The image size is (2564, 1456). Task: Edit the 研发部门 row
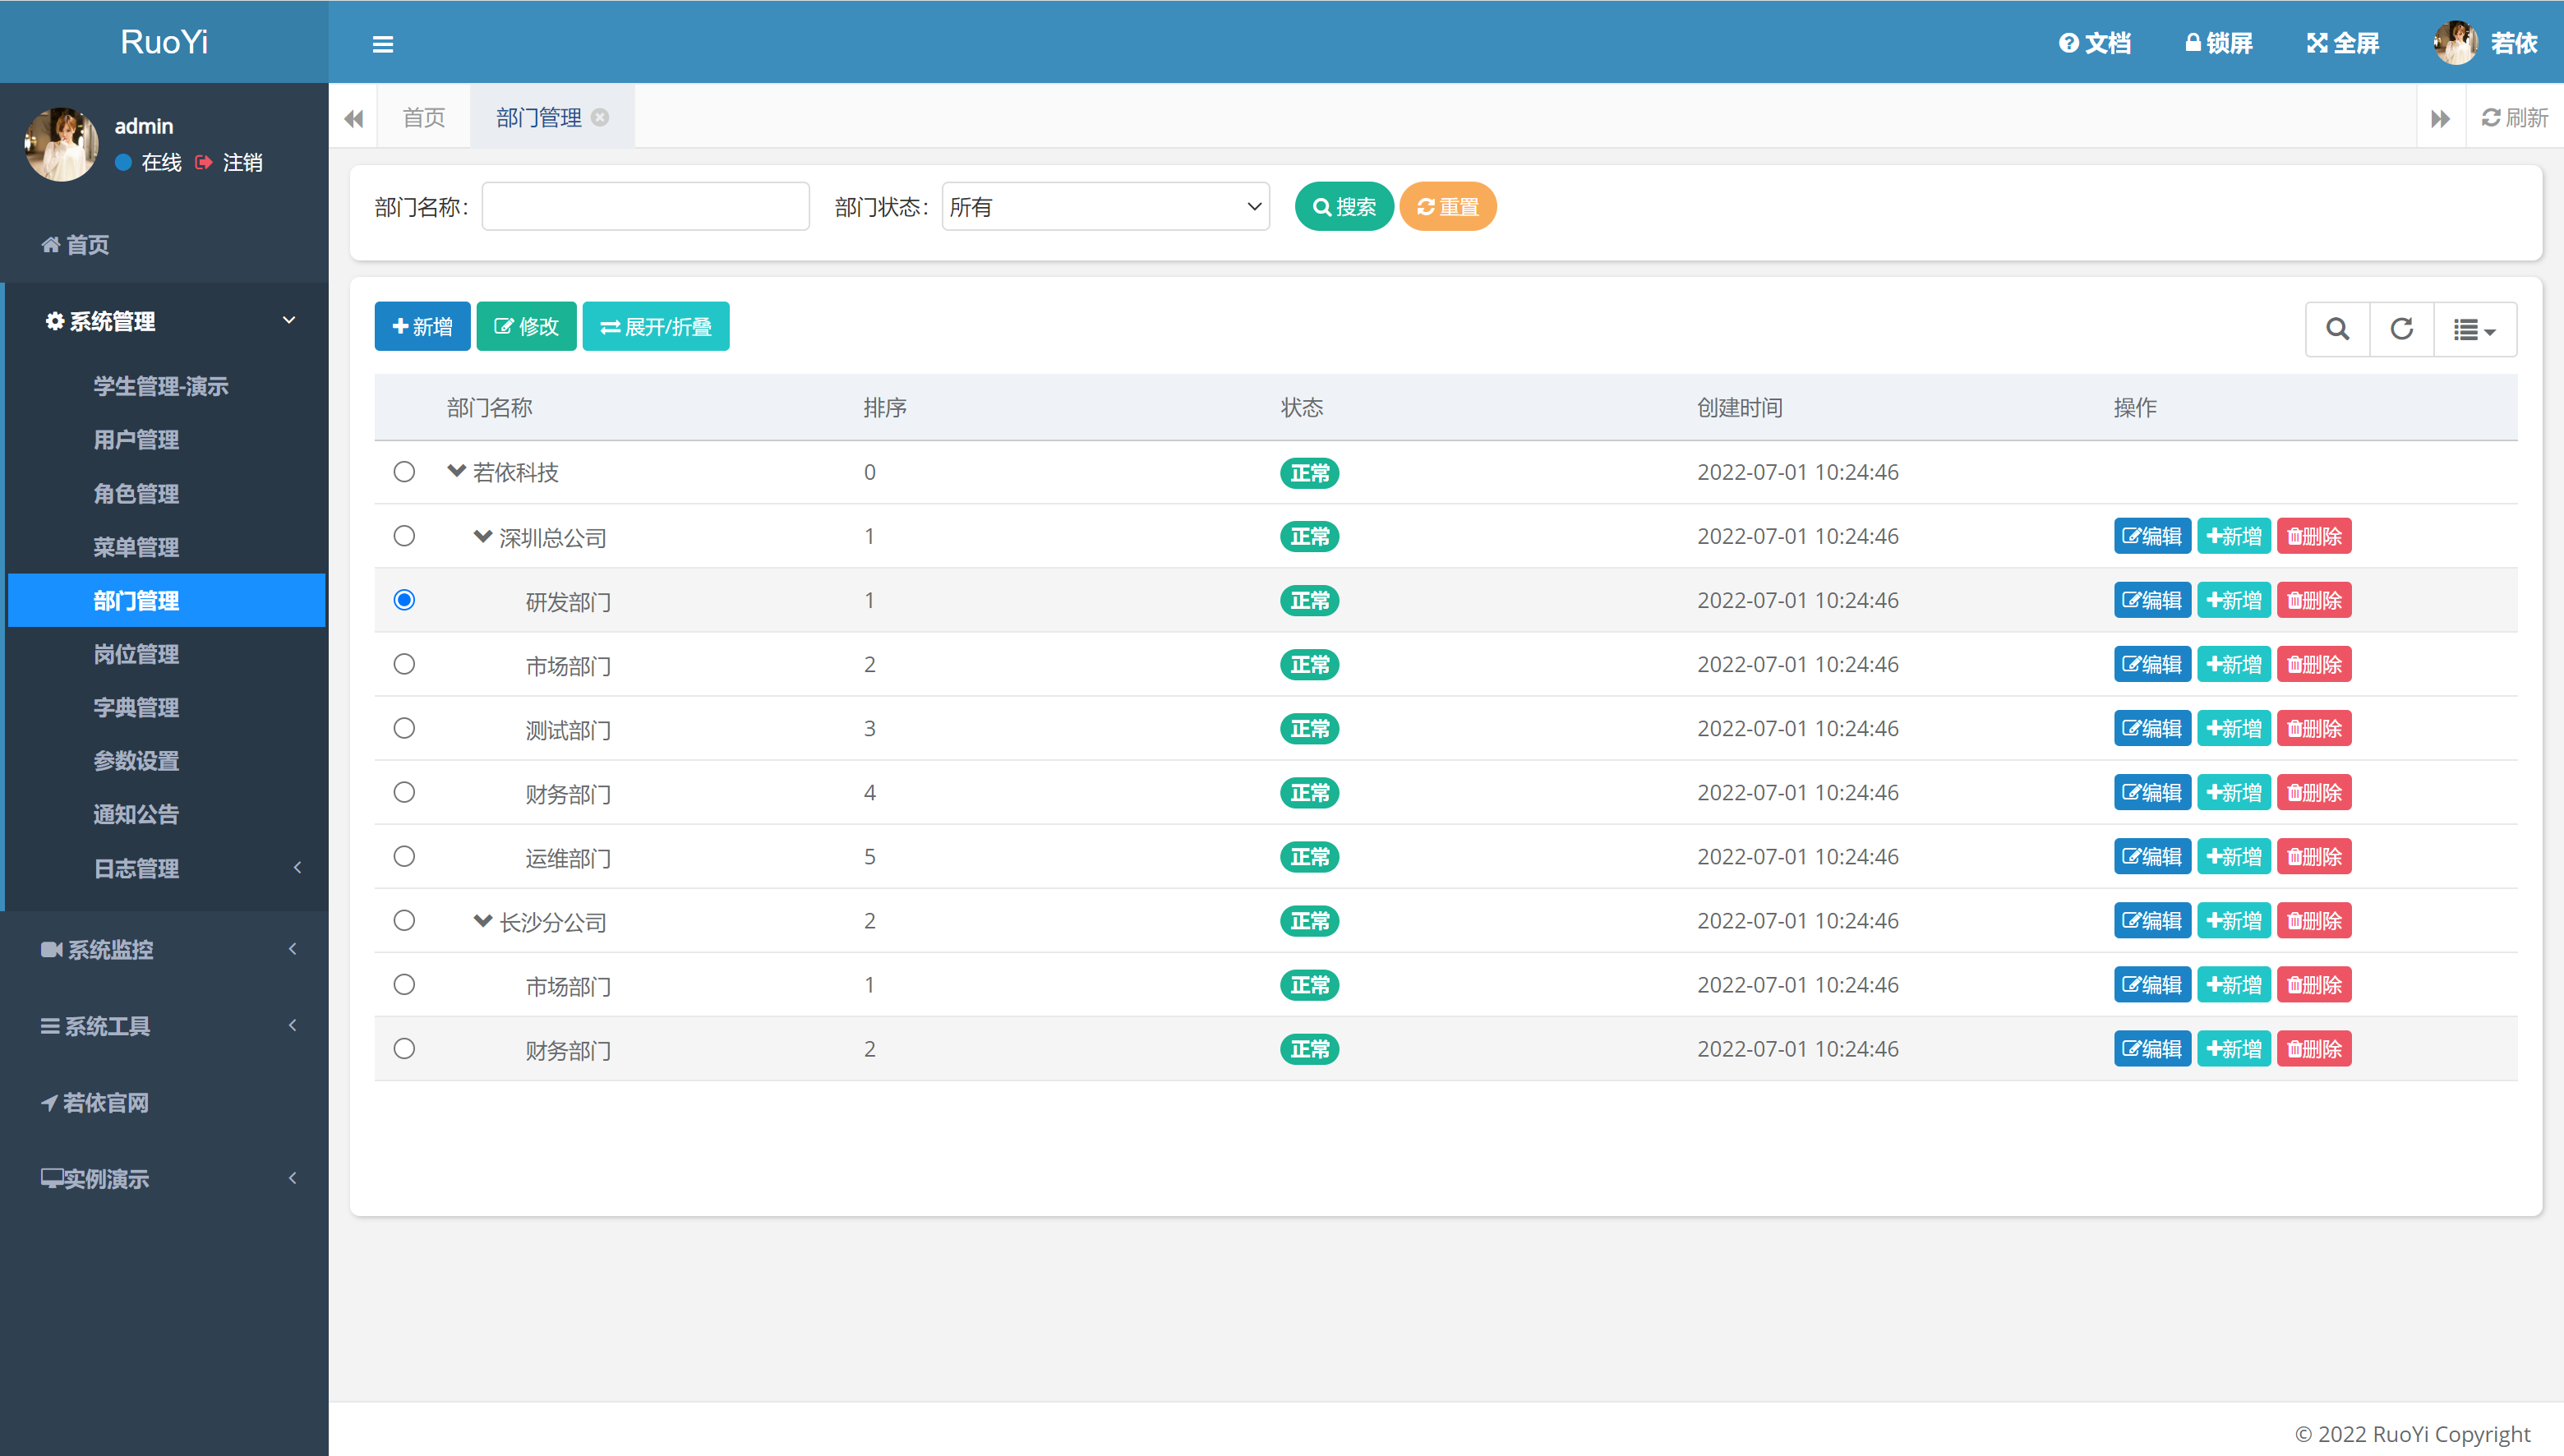[2152, 600]
